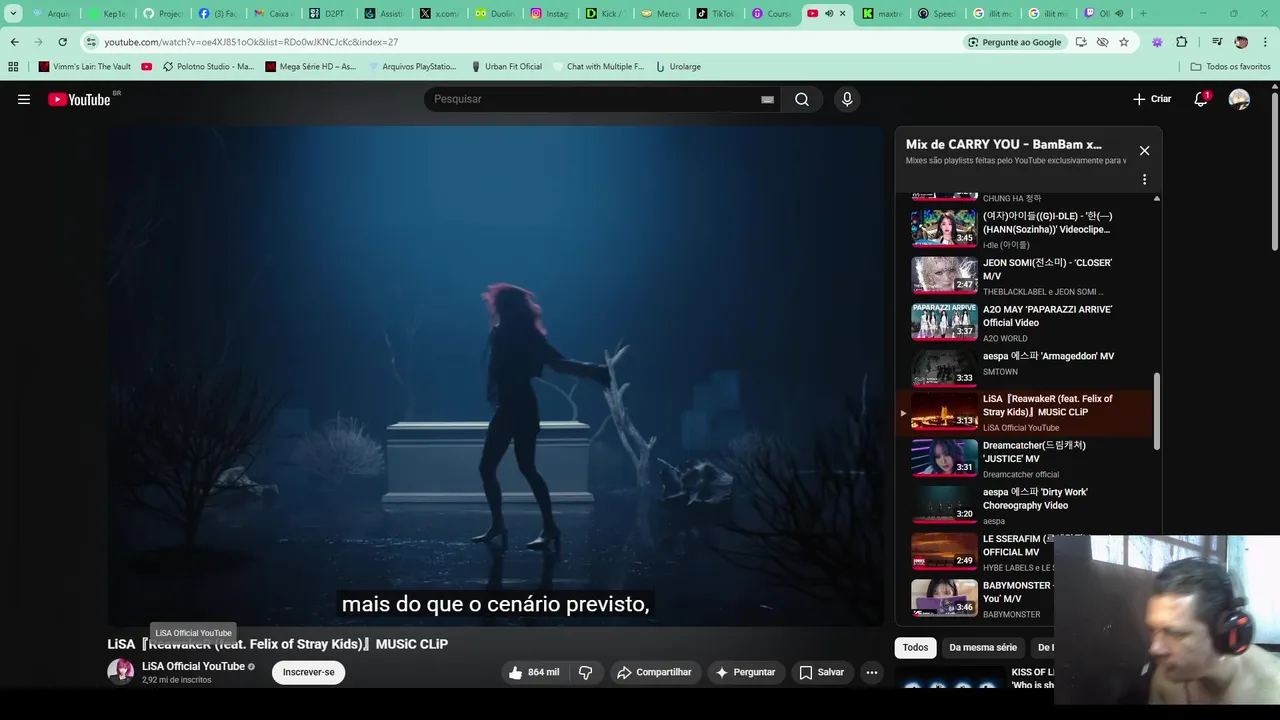Screen dimensions: 1280x720
Task: Open YouTube notifications bell
Action: pyautogui.click(x=1201, y=99)
